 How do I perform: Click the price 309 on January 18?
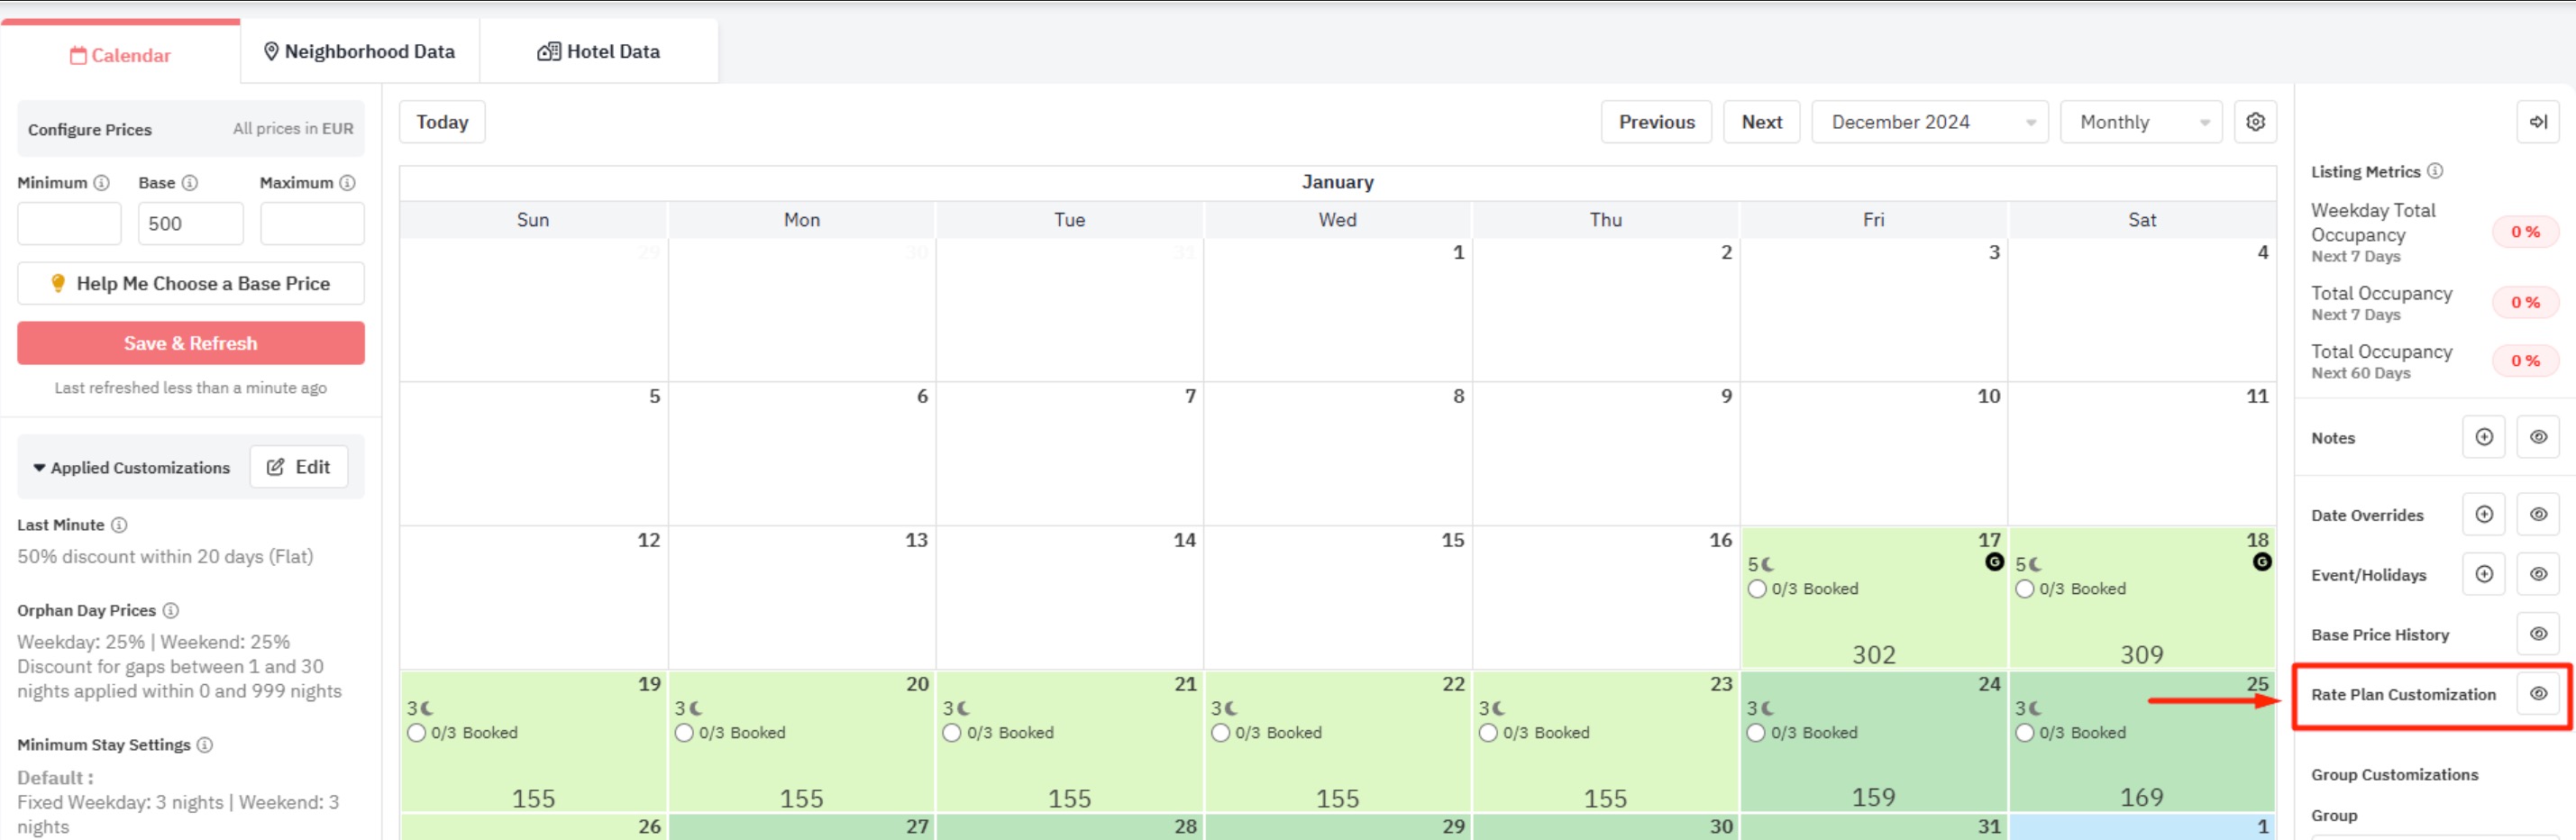(2141, 655)
